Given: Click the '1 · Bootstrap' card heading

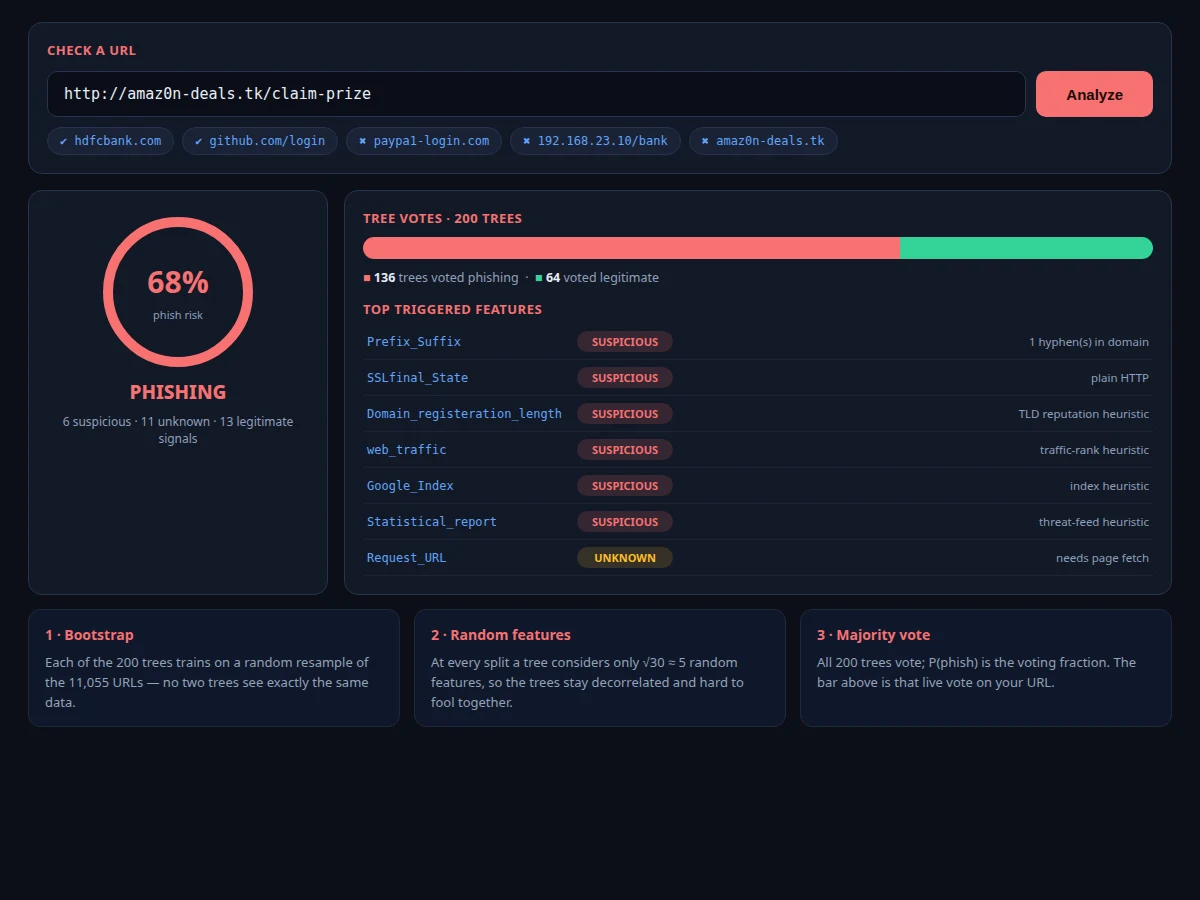Looking at the screenshot, I should click(x=89, y=635).
